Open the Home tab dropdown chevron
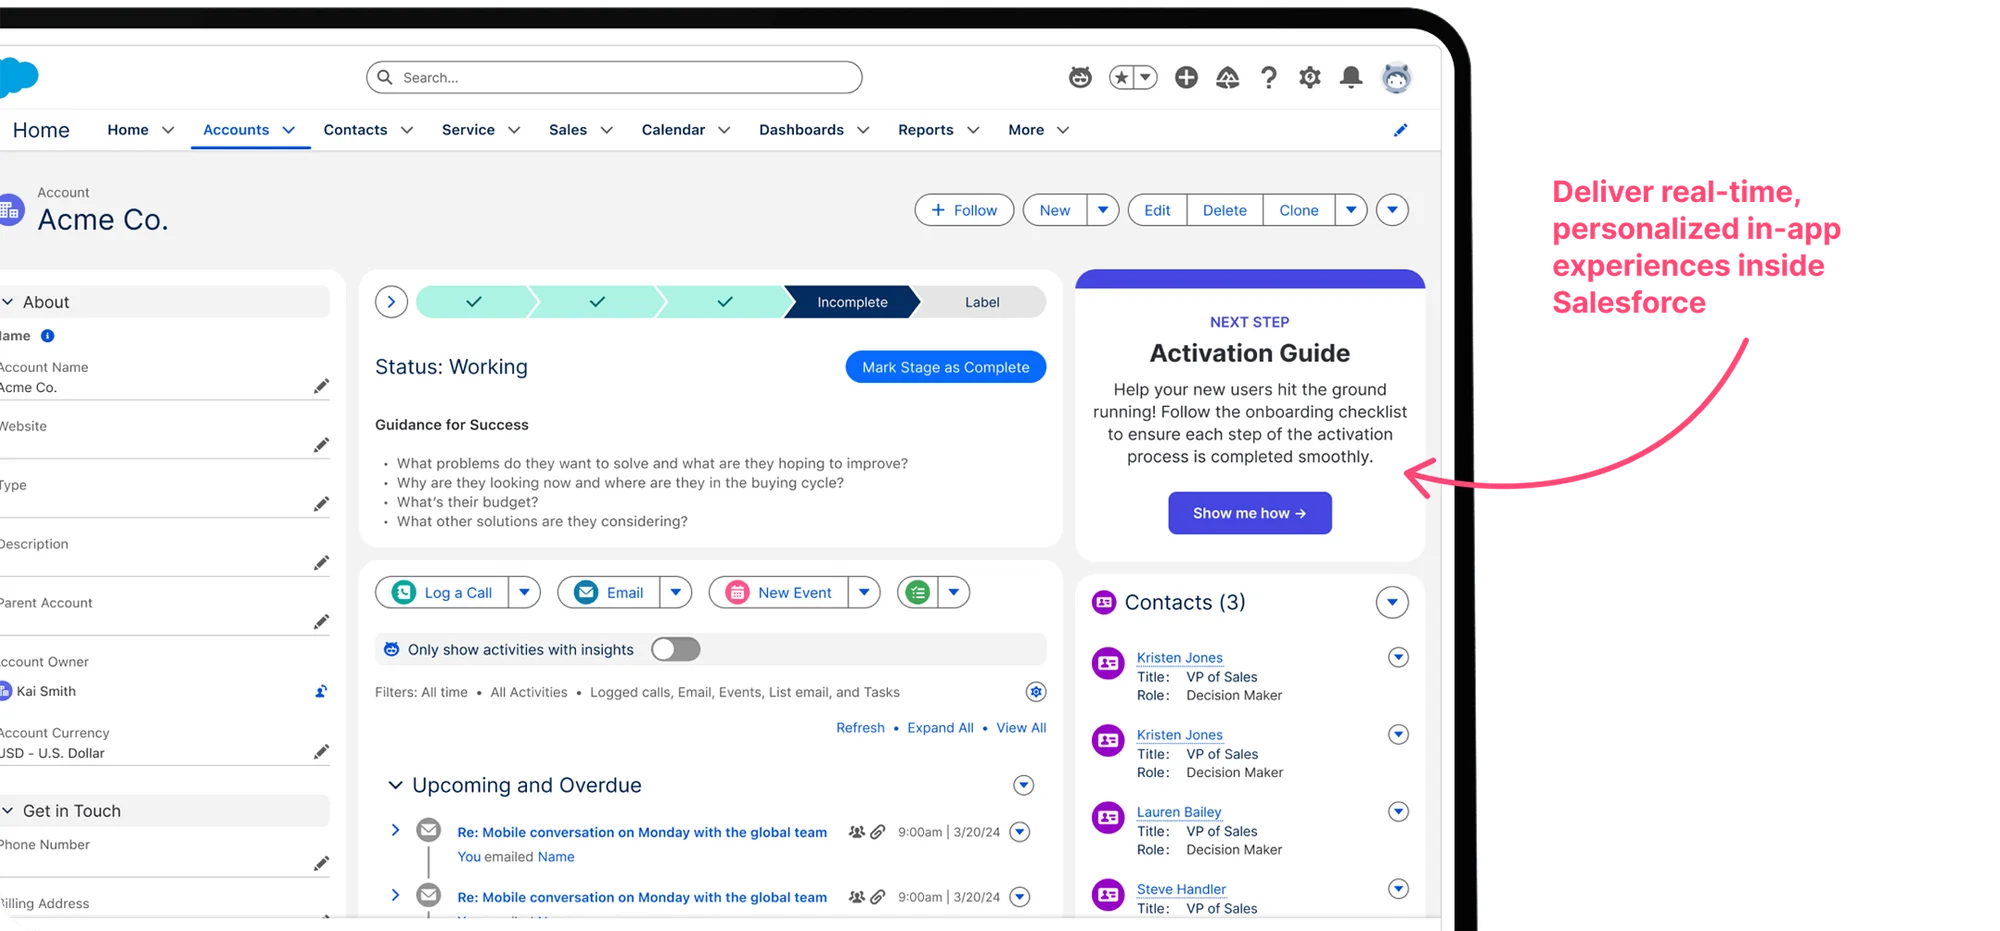The width and height of the screenshot is (2000, 931). [x=168, y=130]
